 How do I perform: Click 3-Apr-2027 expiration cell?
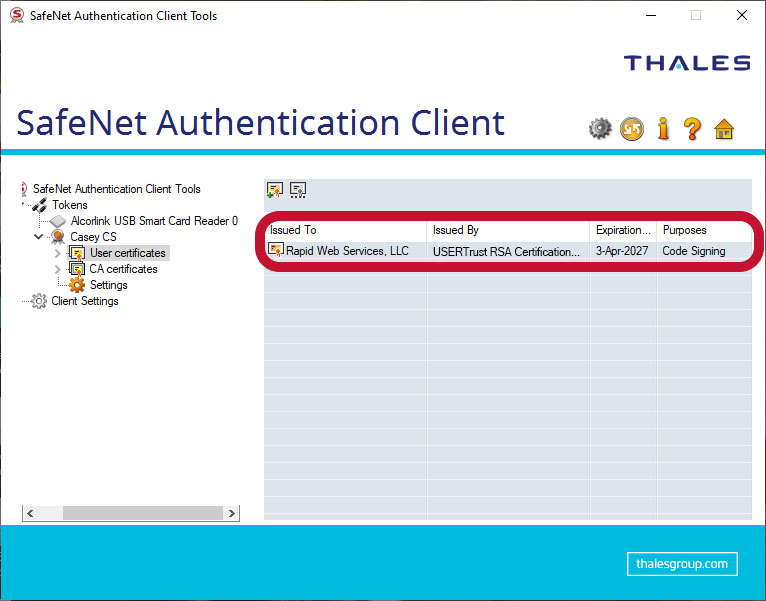[622, 251]
